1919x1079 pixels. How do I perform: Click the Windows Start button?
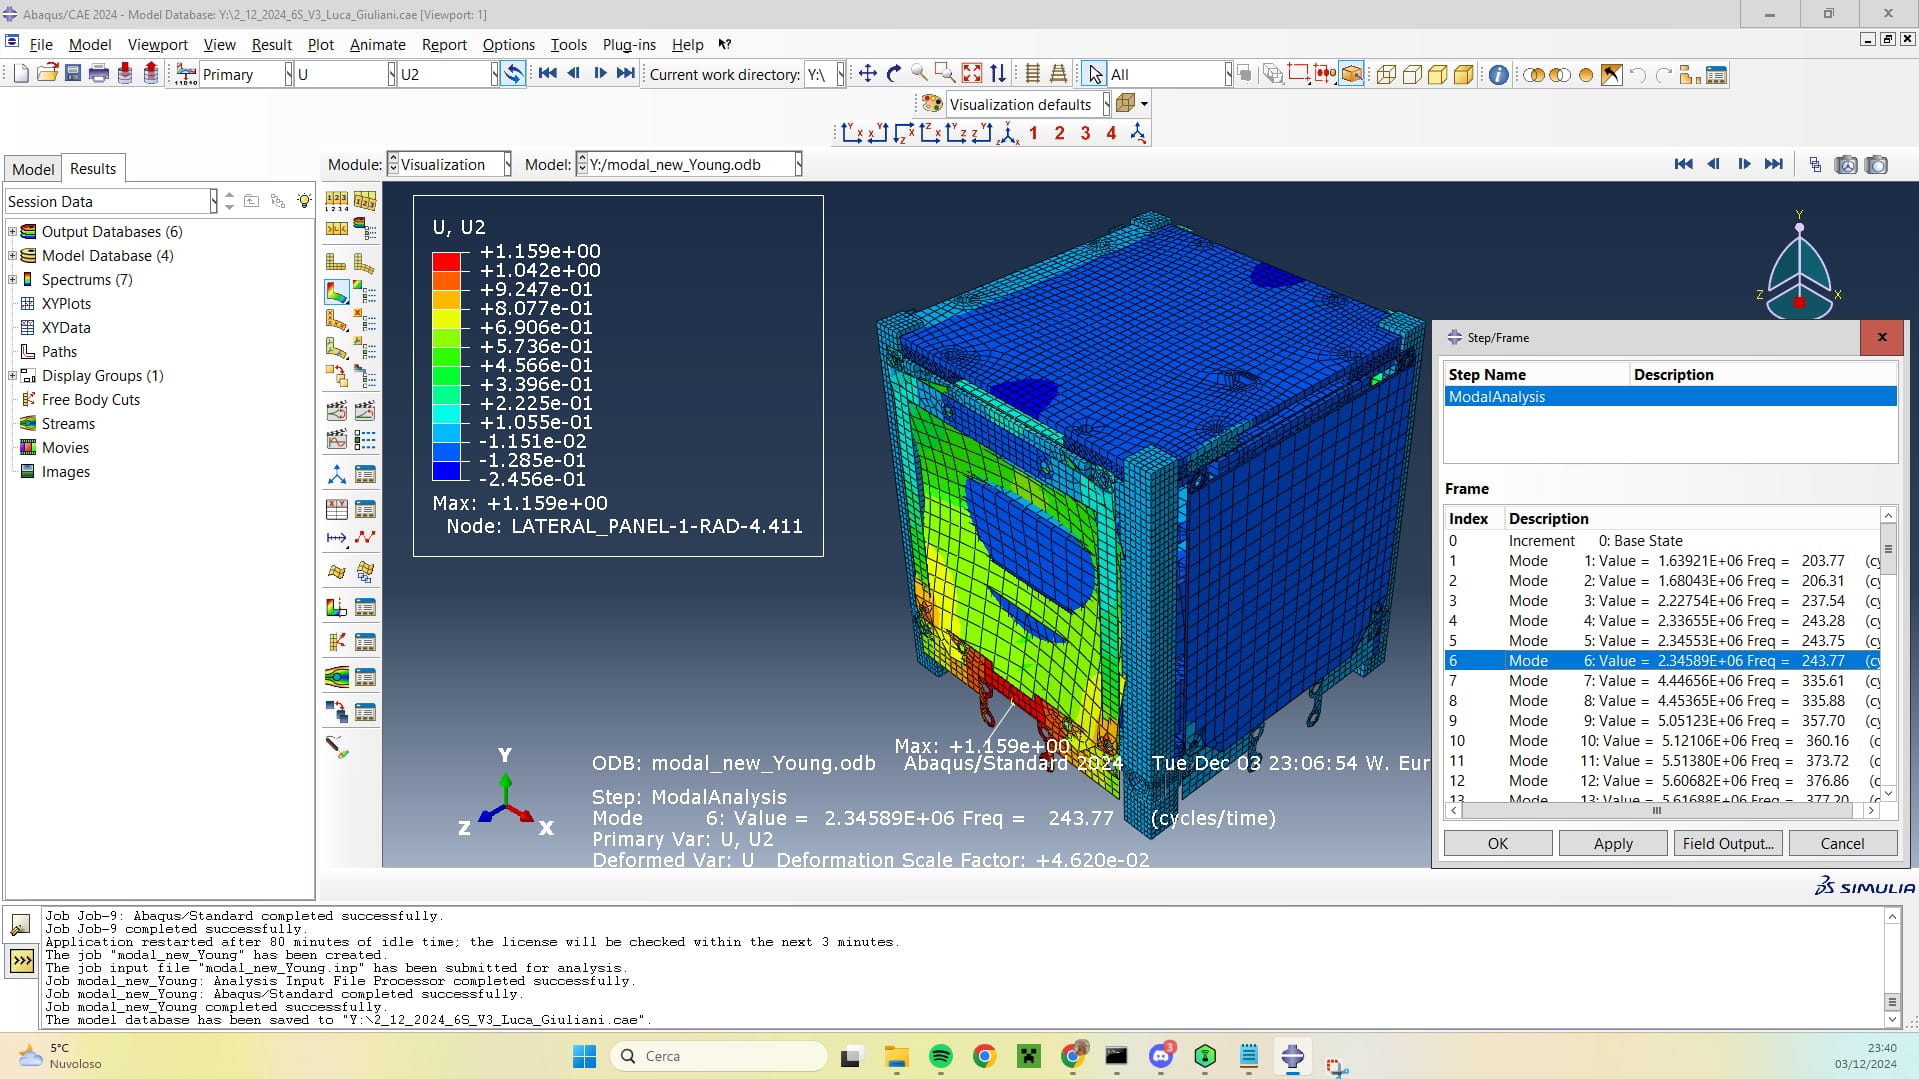point(585,1056)
